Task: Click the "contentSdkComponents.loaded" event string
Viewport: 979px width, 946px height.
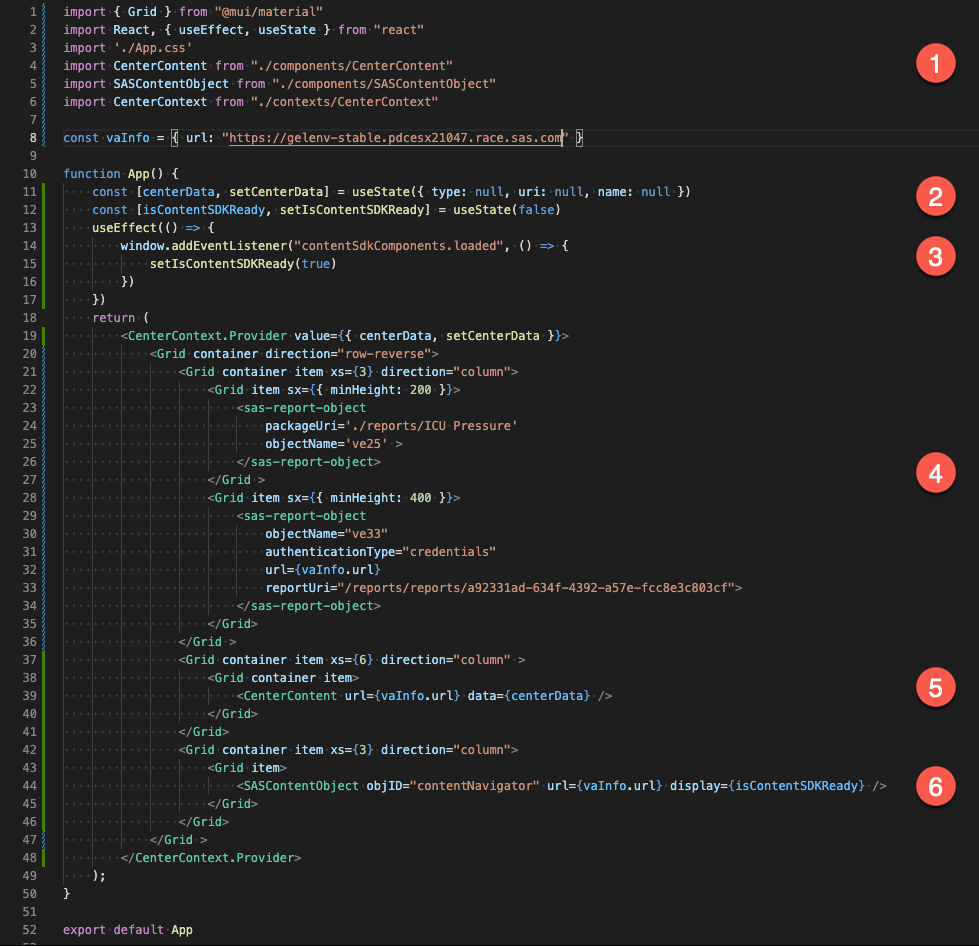Action: [x=398, y=246]
